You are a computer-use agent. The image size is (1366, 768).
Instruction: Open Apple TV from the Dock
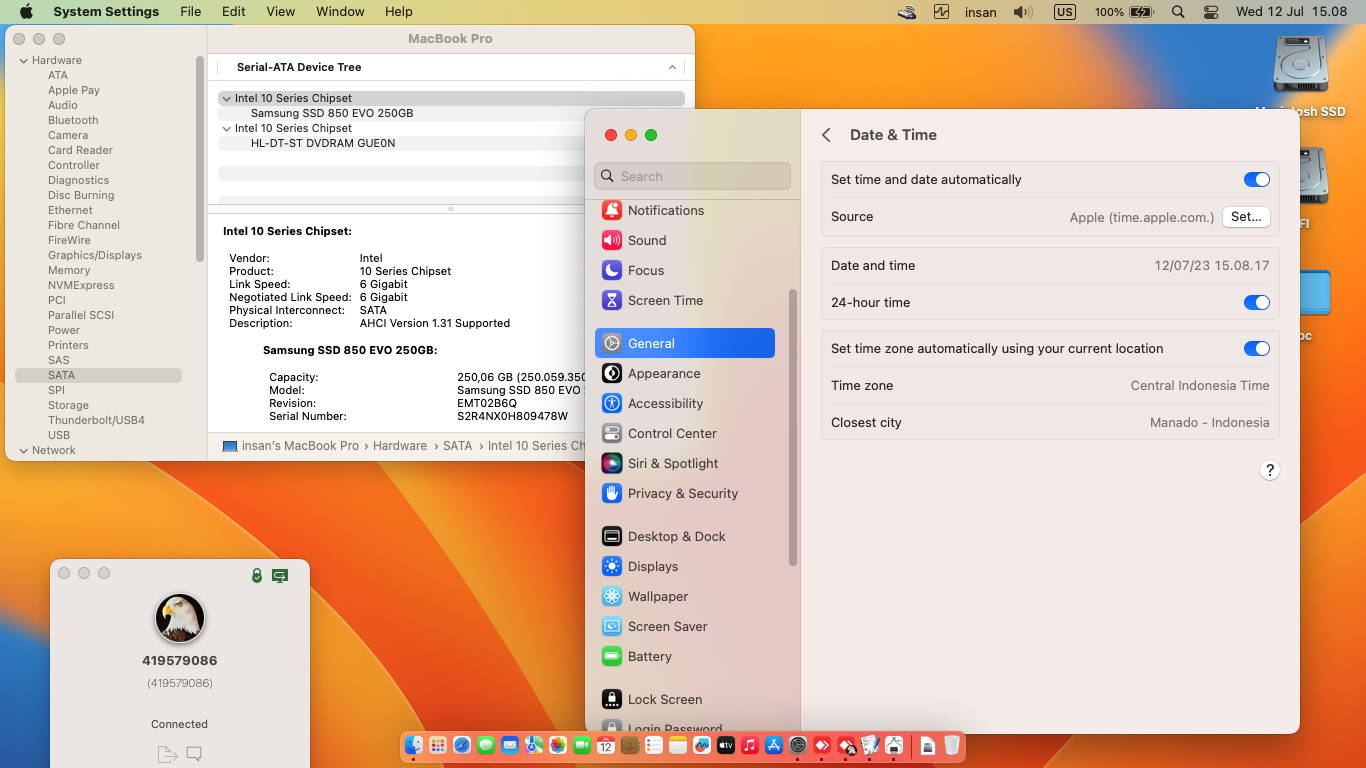click(x=726, y=745)
